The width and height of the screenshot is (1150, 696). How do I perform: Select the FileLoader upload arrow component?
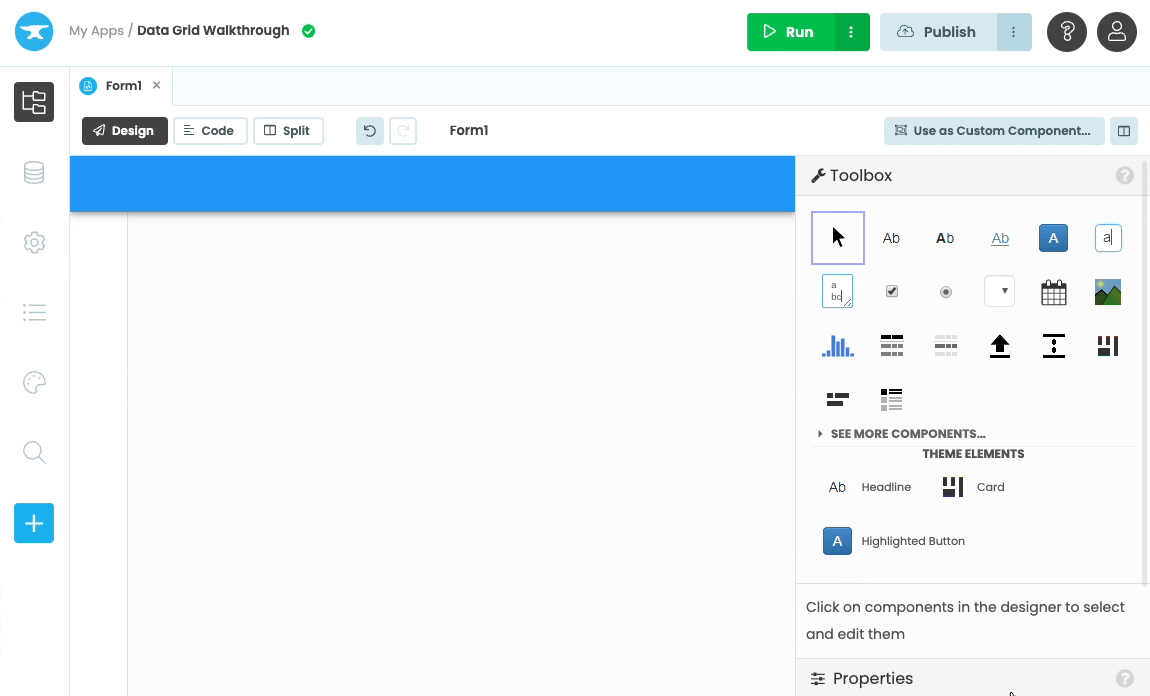point(1000,345)
